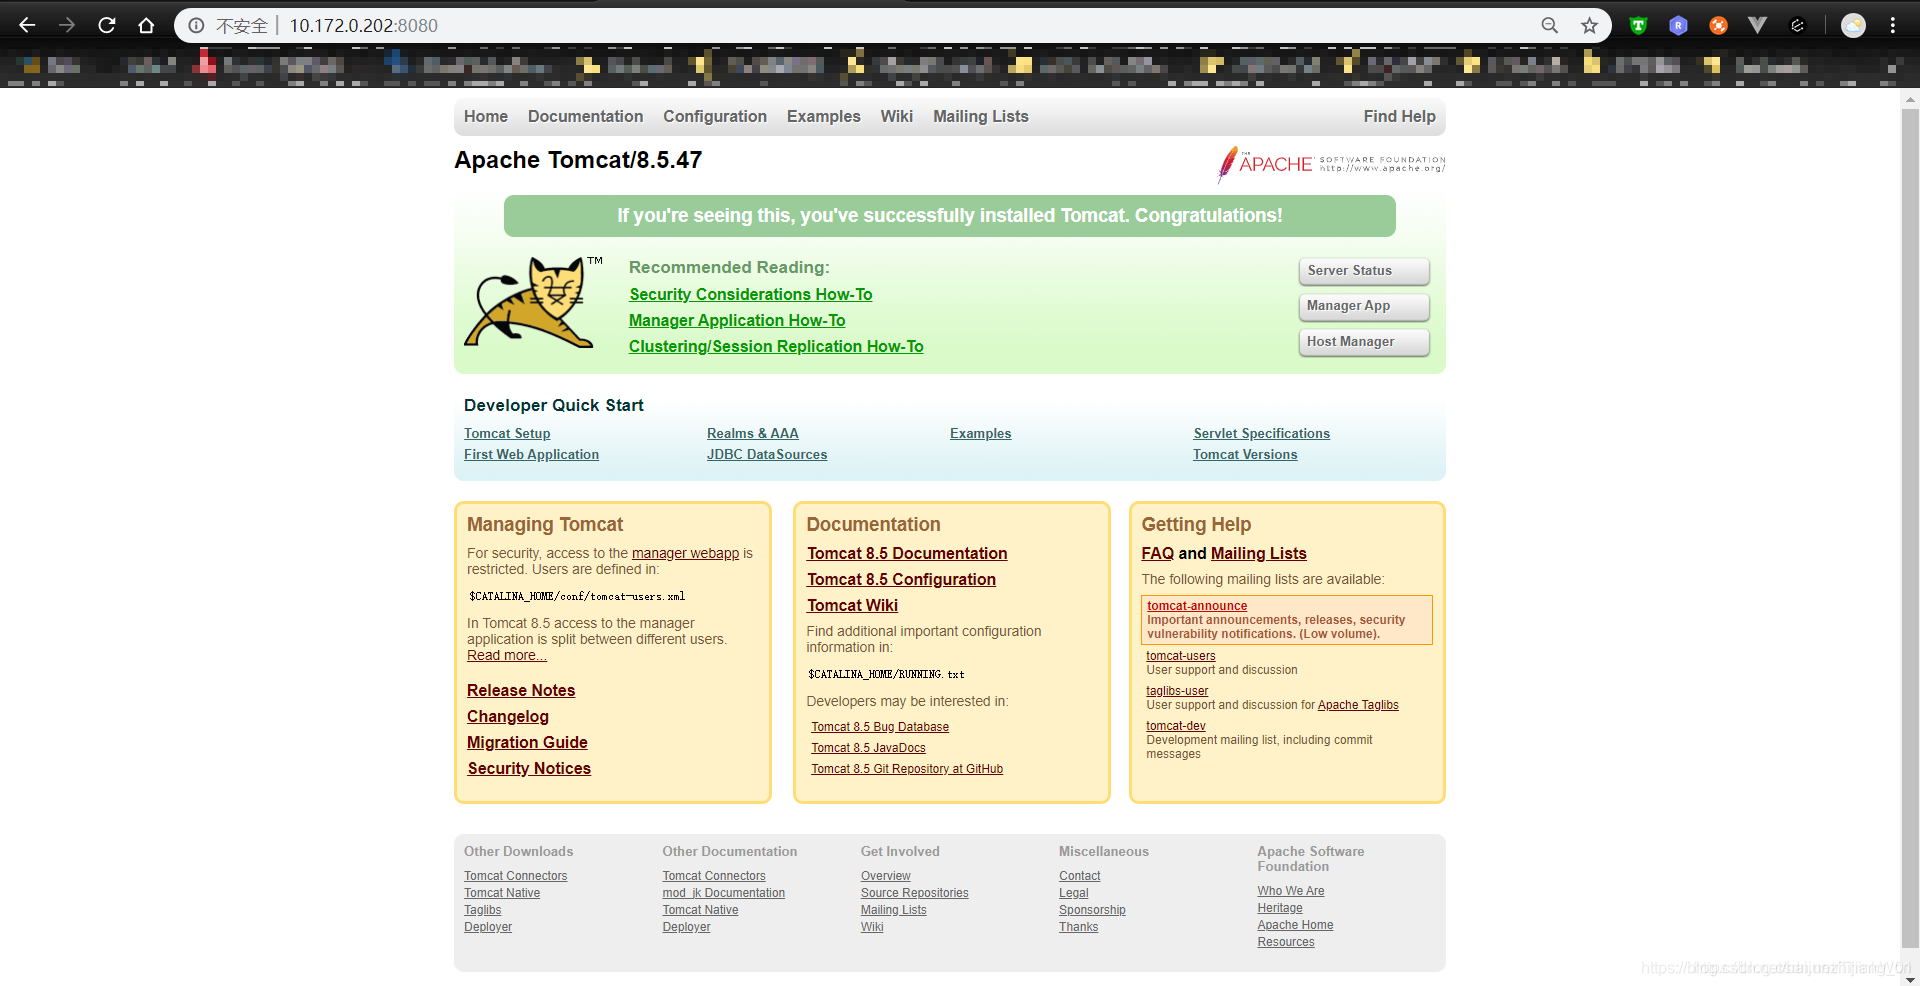Open Servlet Specifications link
The image size is (1920, 986).
point(1261,433)
